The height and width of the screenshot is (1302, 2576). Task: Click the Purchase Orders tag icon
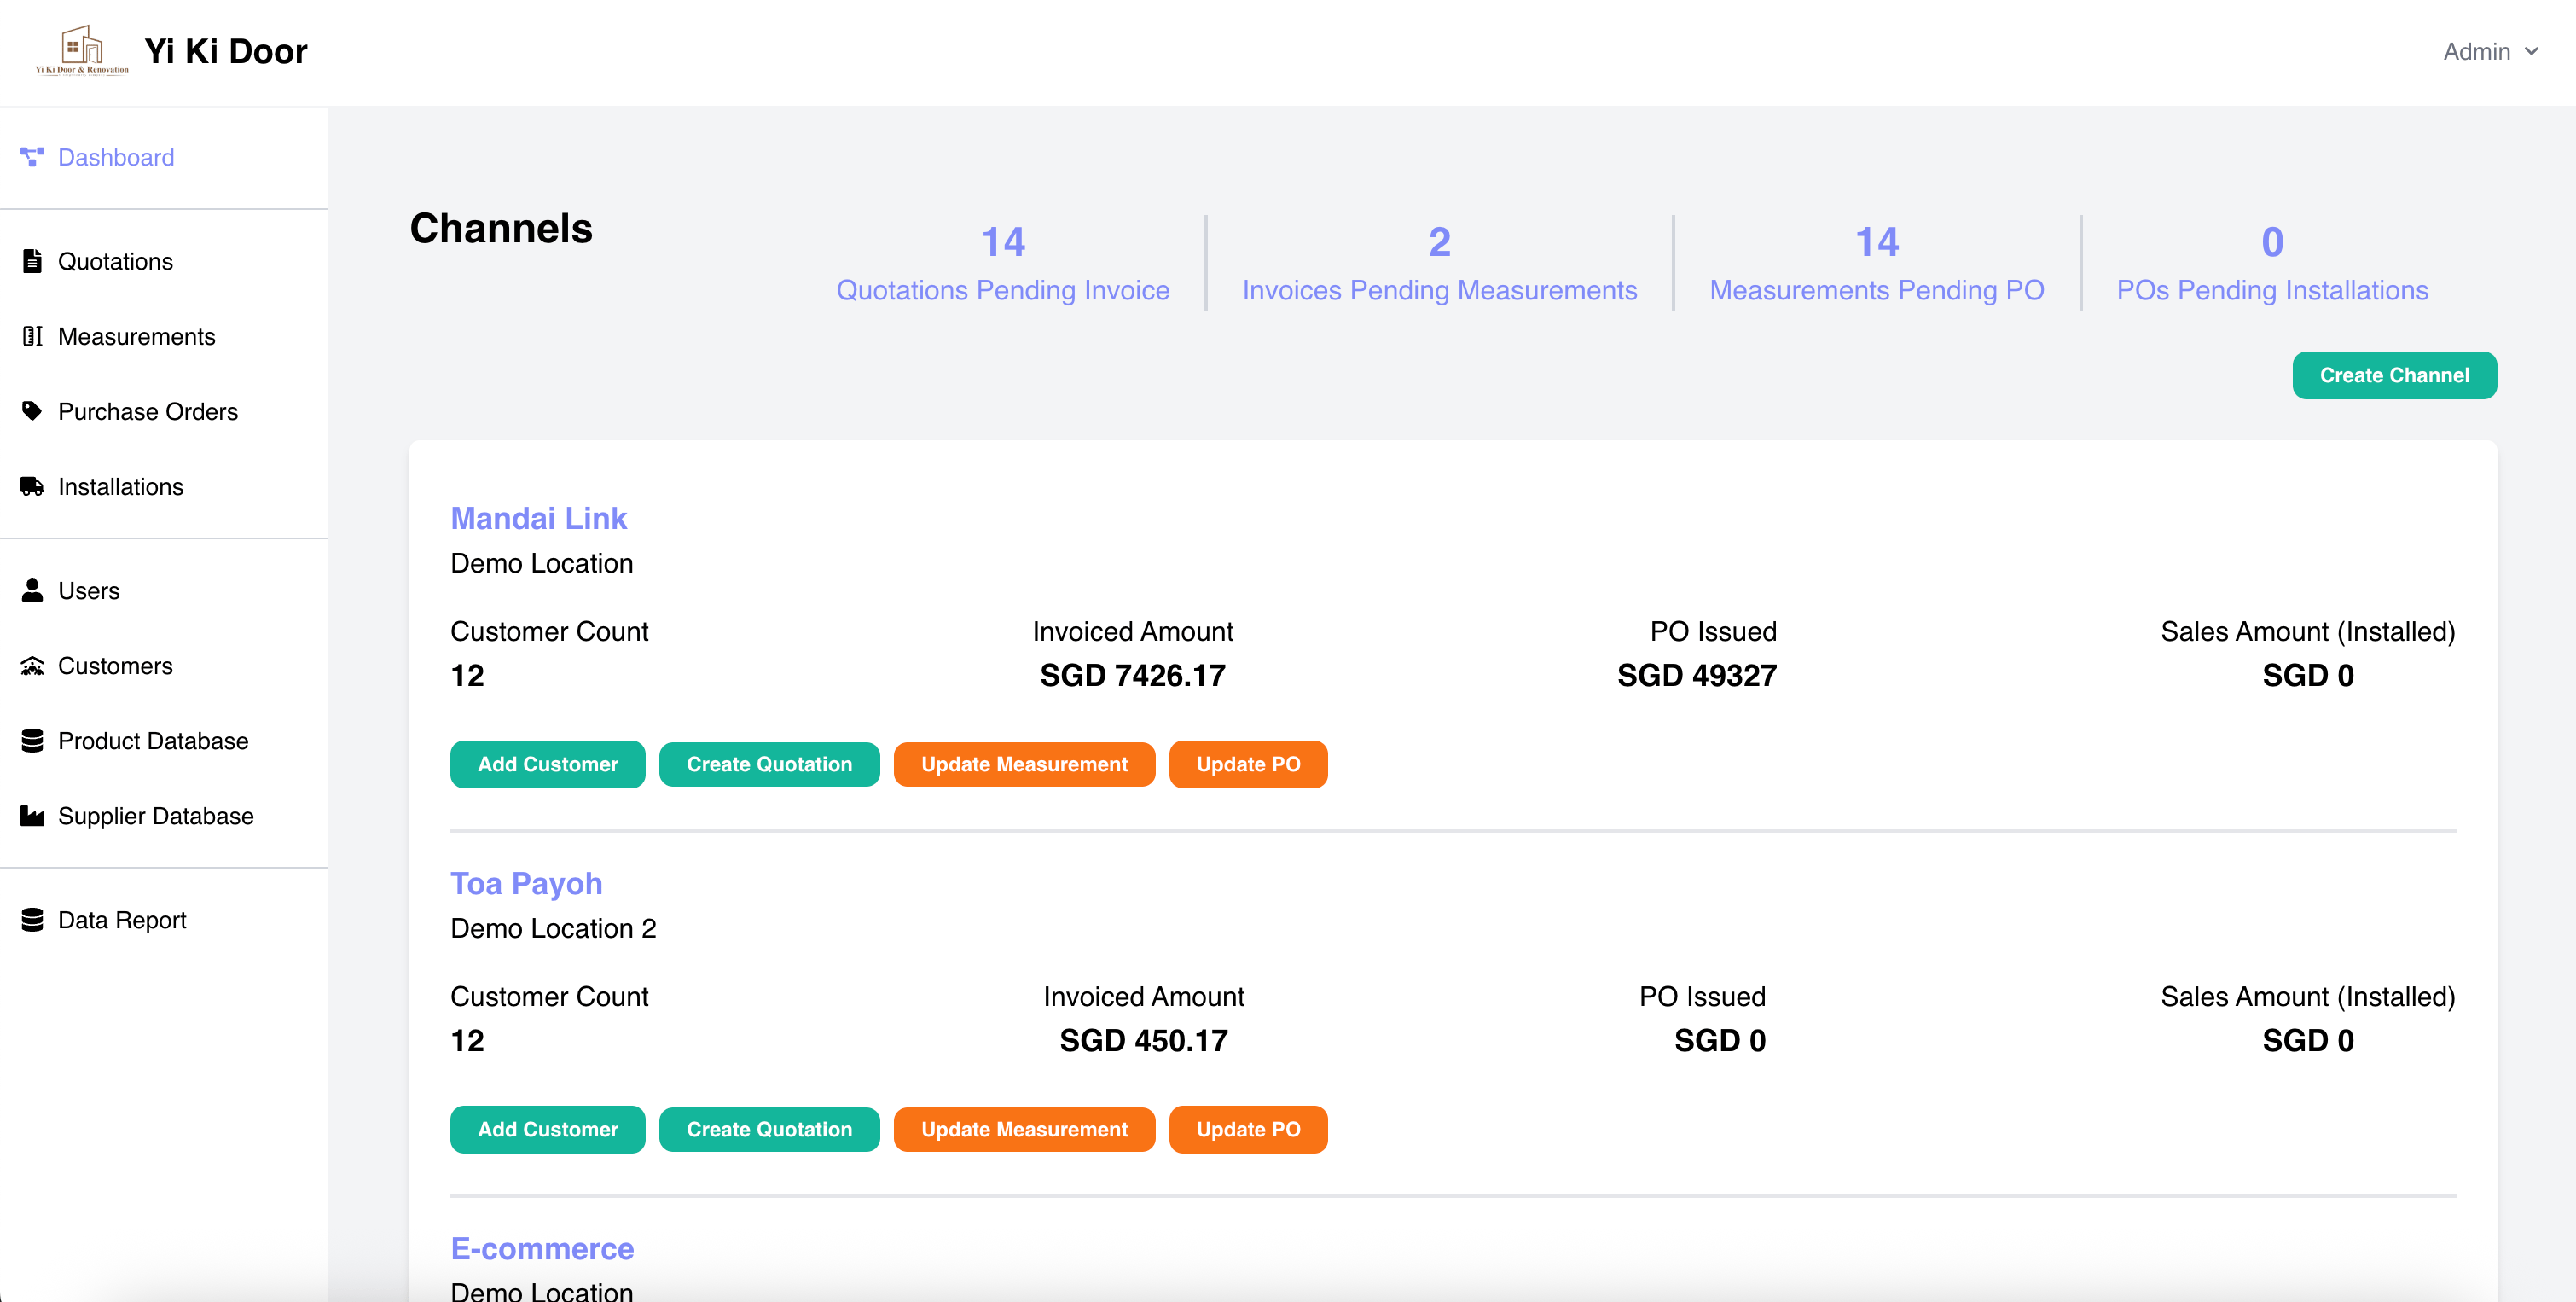click(x=32, y=411)
